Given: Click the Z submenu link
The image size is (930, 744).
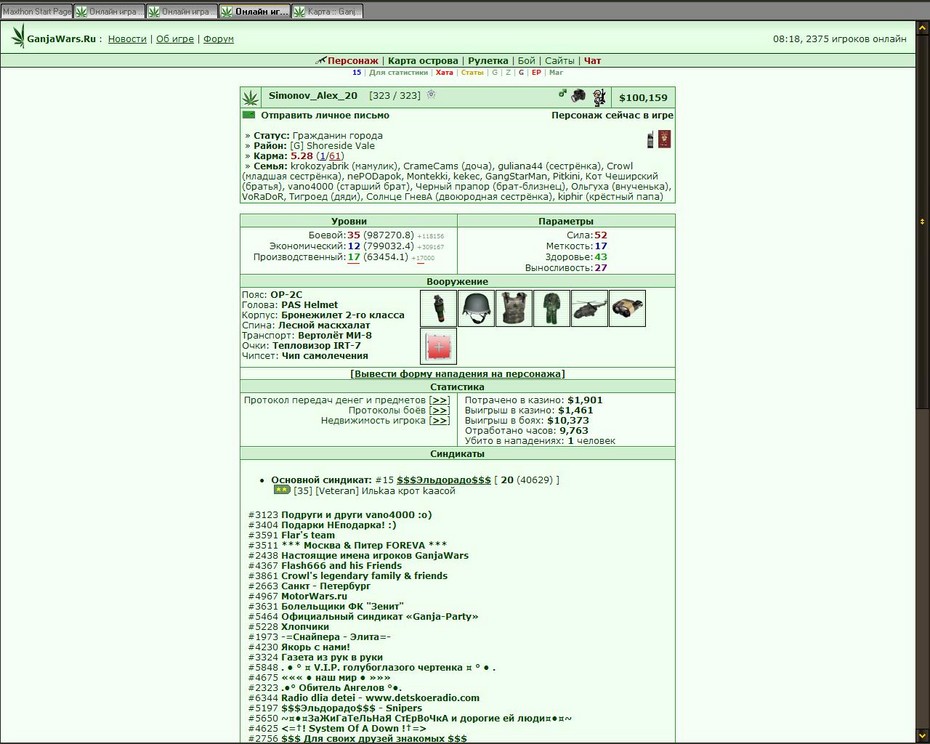Looking at the screenshot, I should (508, 72).
